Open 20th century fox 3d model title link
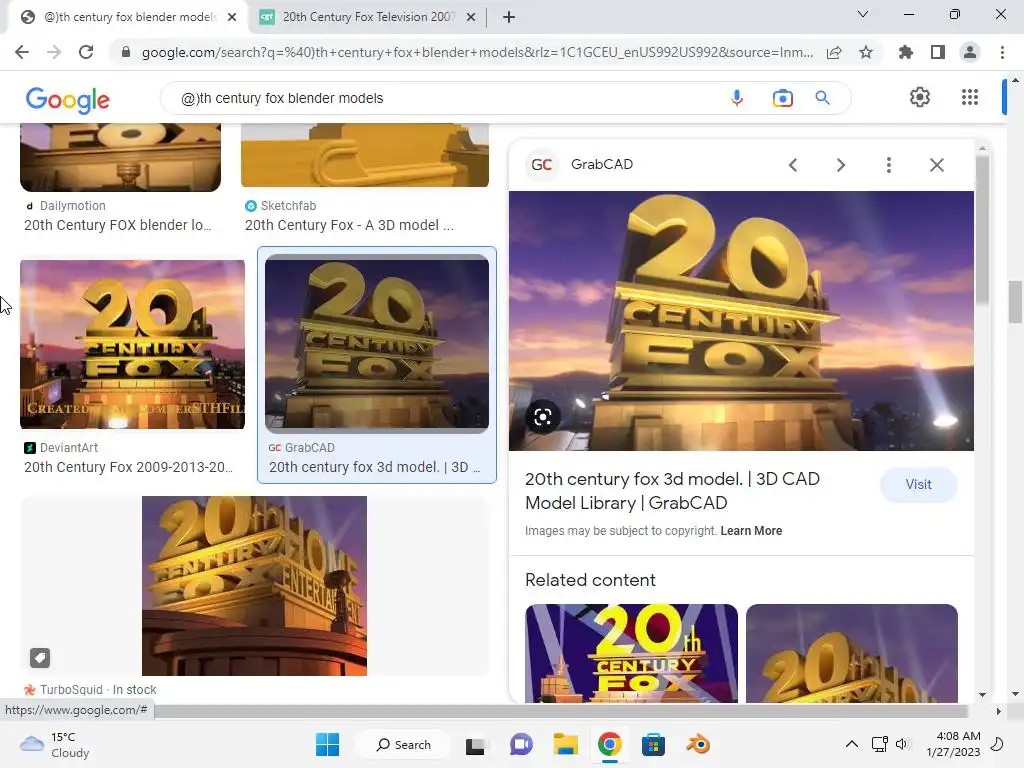1024x768 pixels. (x=672, y=490)
